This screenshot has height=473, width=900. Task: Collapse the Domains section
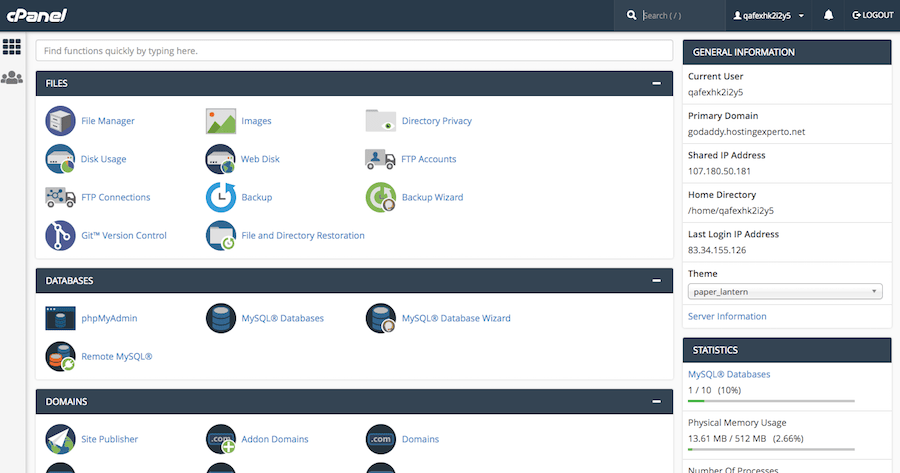pyautogui.click(x=656, y=402)
